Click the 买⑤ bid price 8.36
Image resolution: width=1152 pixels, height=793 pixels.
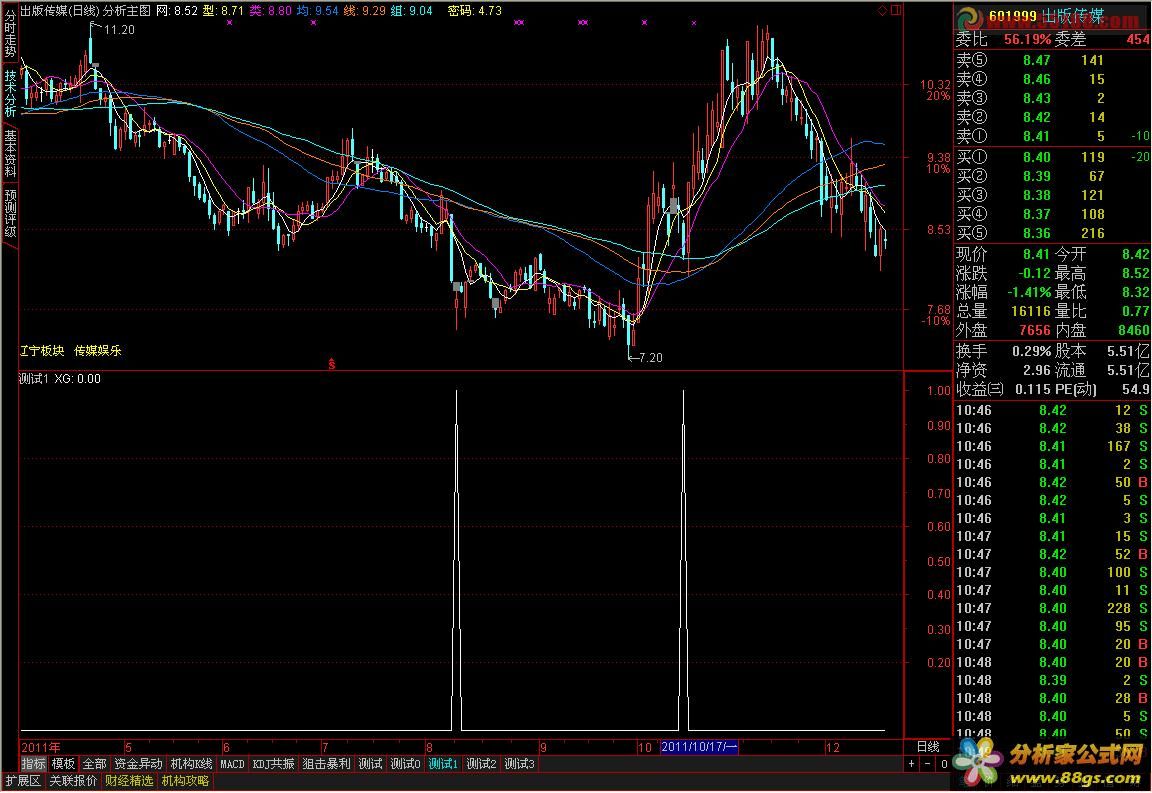click(1037, 233)
